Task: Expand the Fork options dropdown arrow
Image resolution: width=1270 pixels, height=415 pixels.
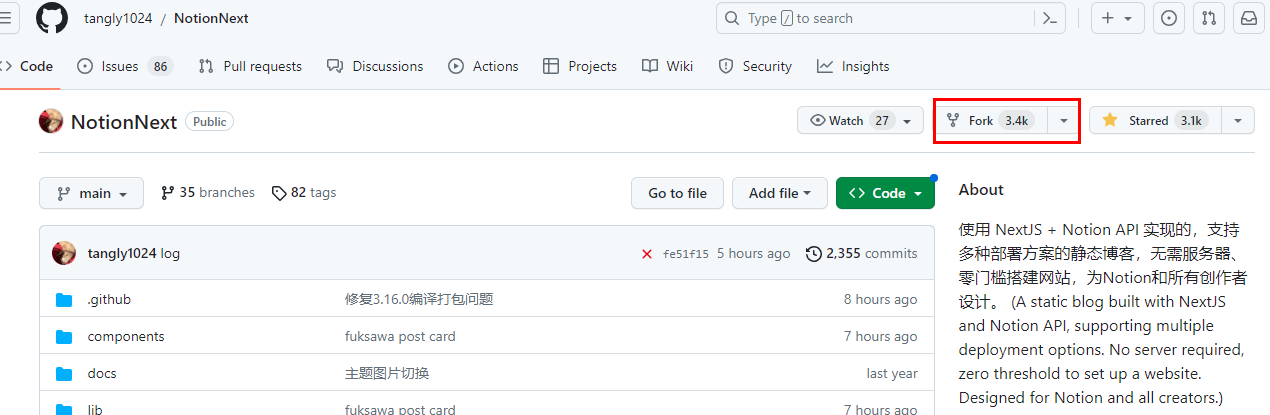Action: (1064, 121)
